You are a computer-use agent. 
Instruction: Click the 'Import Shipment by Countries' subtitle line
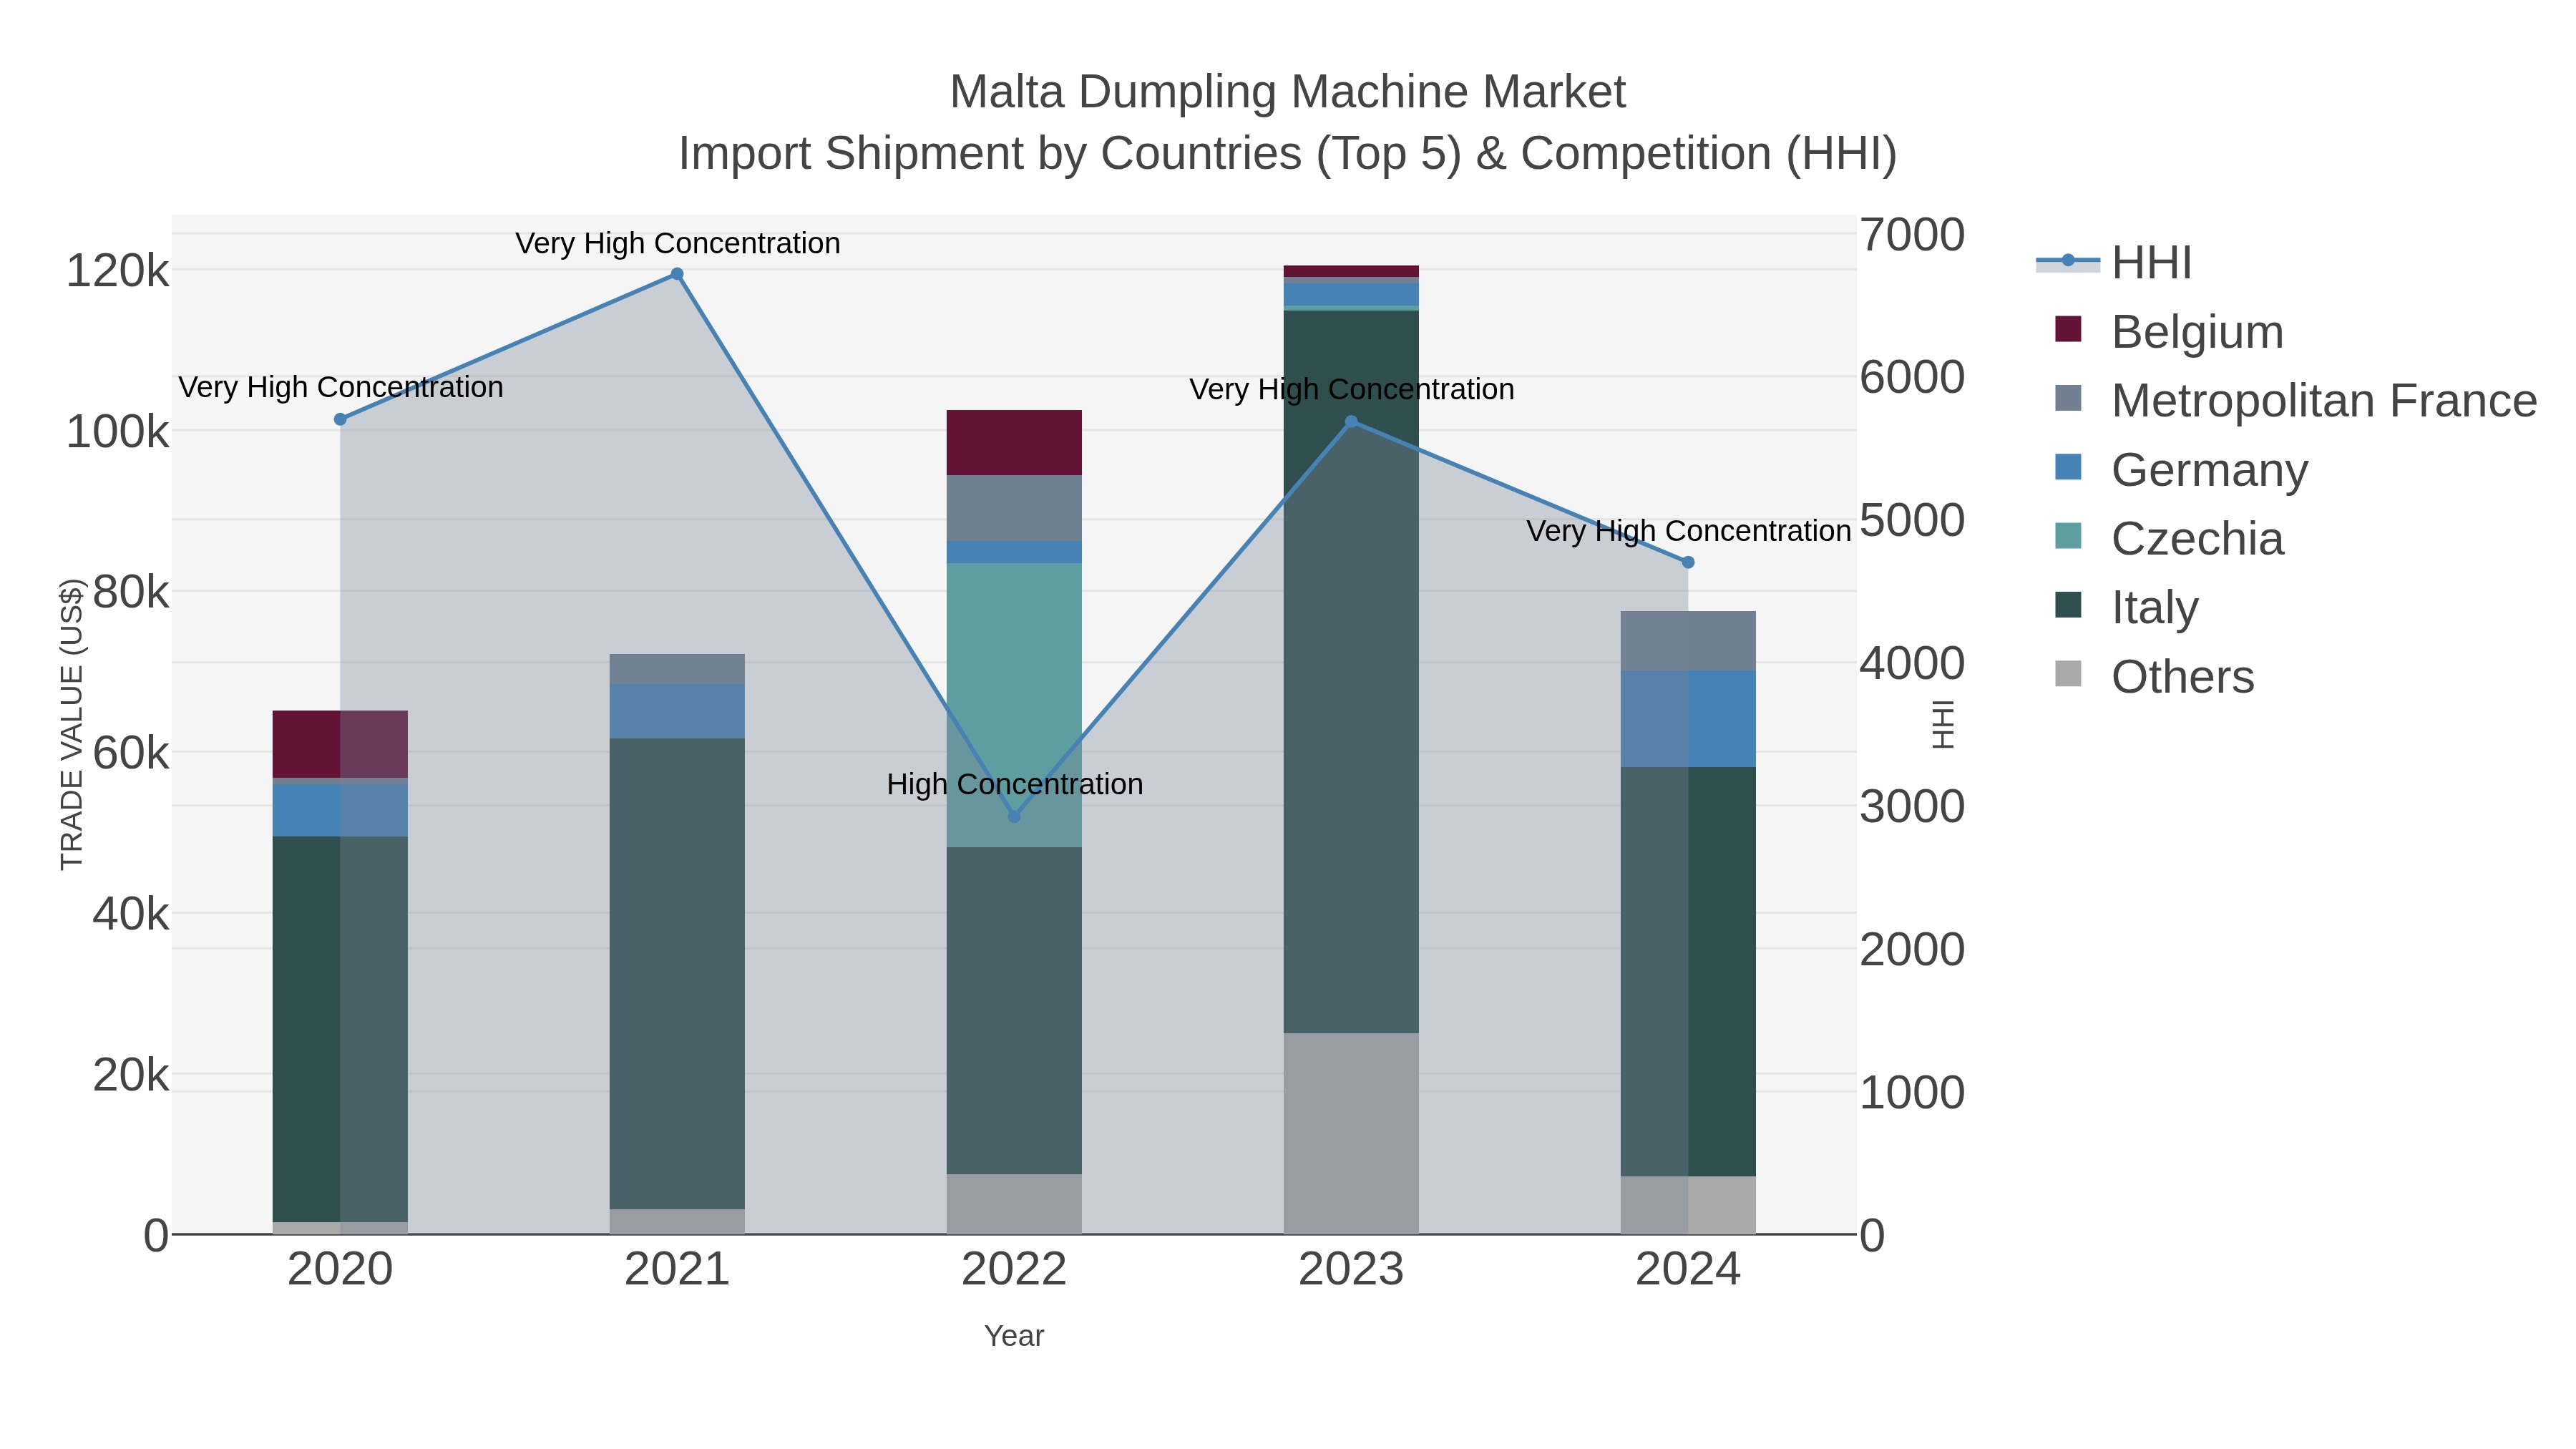pyautogui.click(x=1288, y=154)
